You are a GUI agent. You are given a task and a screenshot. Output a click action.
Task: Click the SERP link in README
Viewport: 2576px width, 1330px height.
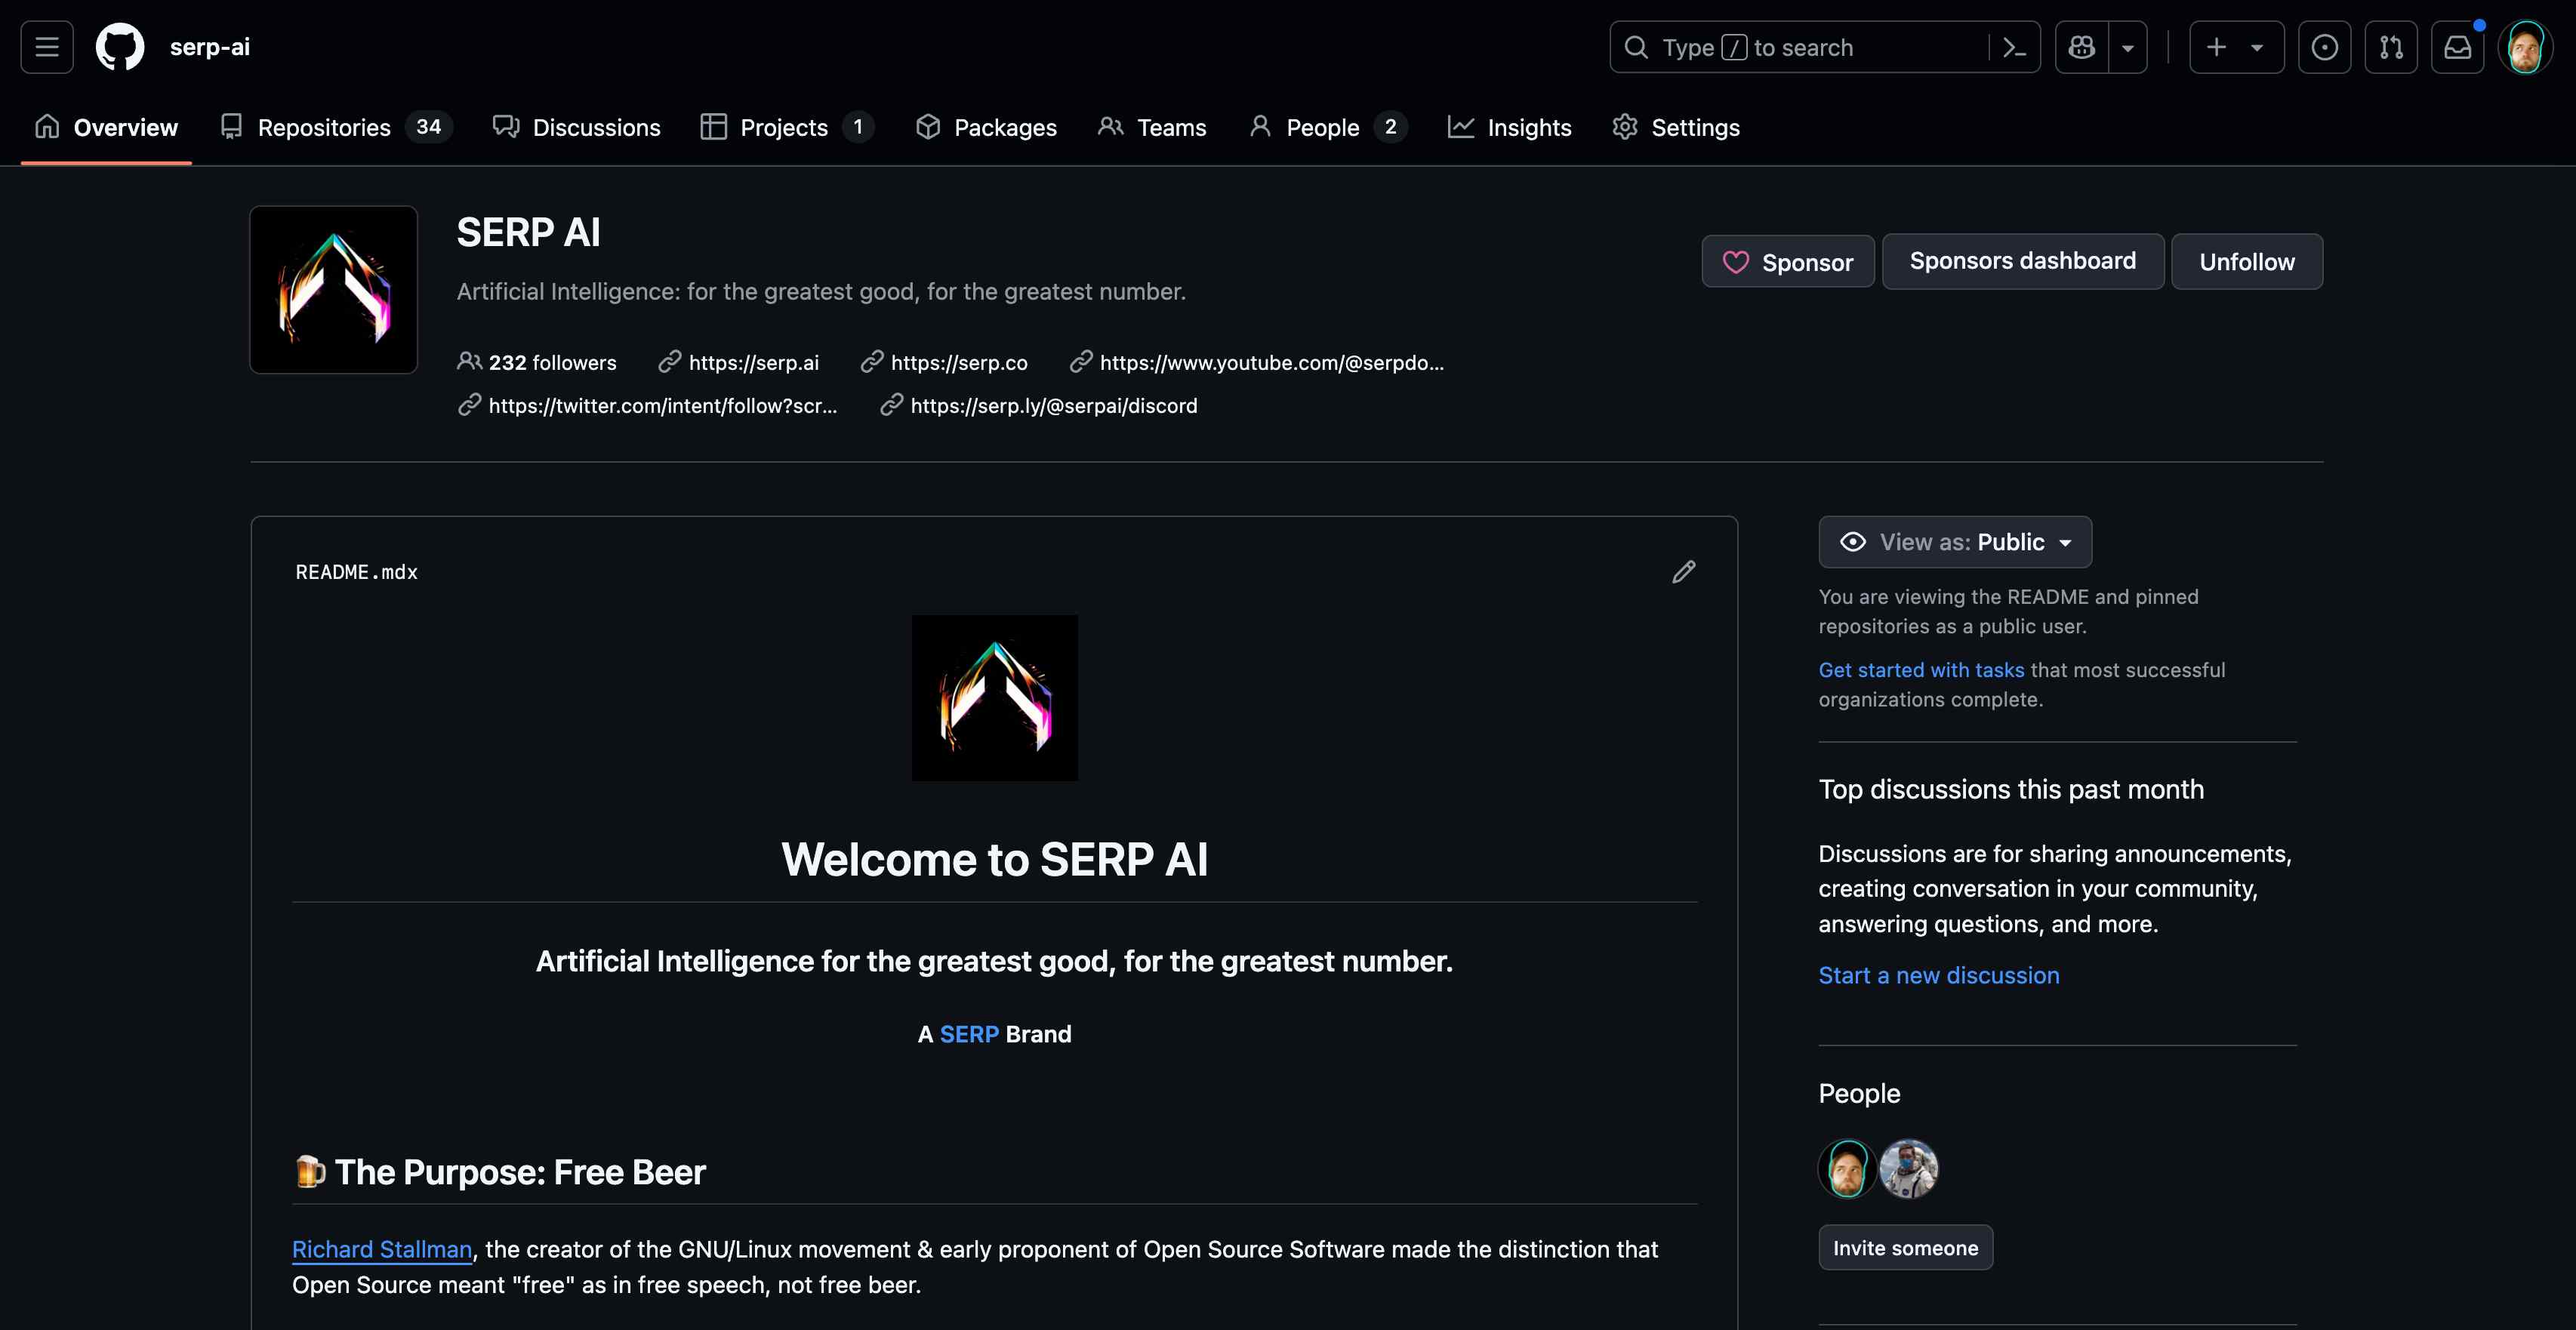969,1034
